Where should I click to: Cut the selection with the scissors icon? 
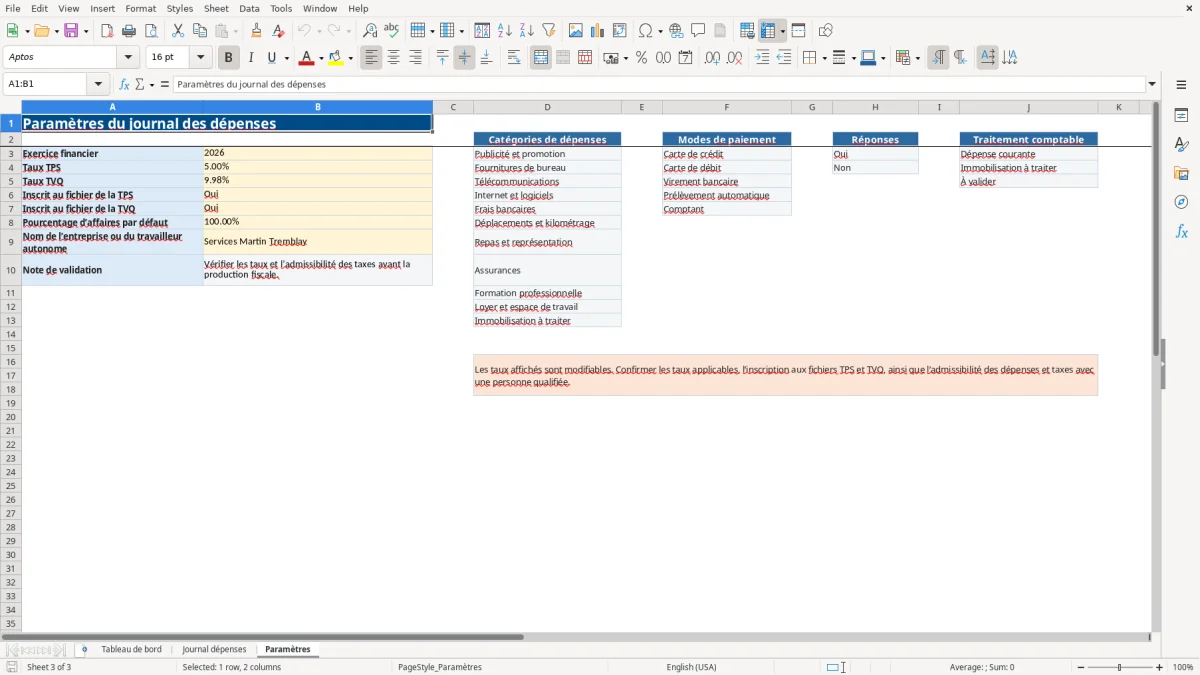coord(178,31)
